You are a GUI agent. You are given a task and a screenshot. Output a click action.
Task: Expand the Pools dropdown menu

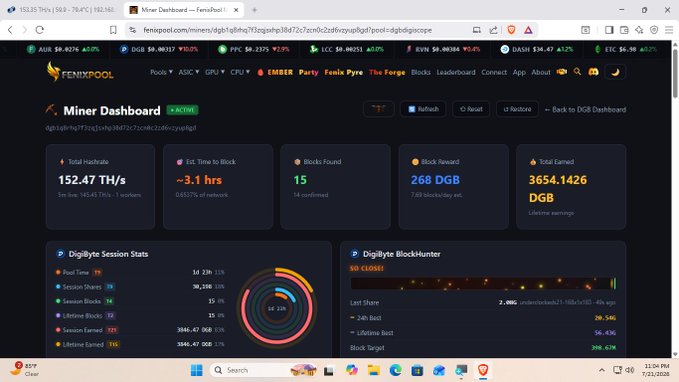161,72
